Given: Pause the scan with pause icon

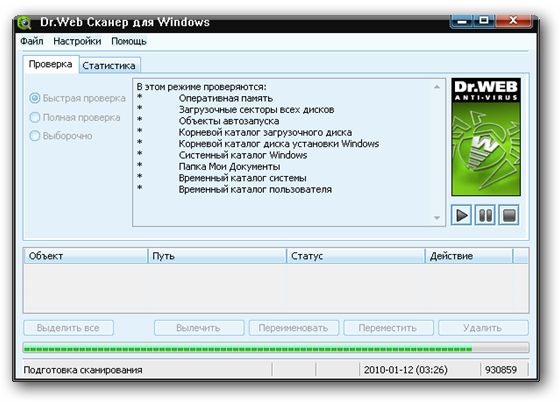Looking at the screenshot, I should click(485, 215).
